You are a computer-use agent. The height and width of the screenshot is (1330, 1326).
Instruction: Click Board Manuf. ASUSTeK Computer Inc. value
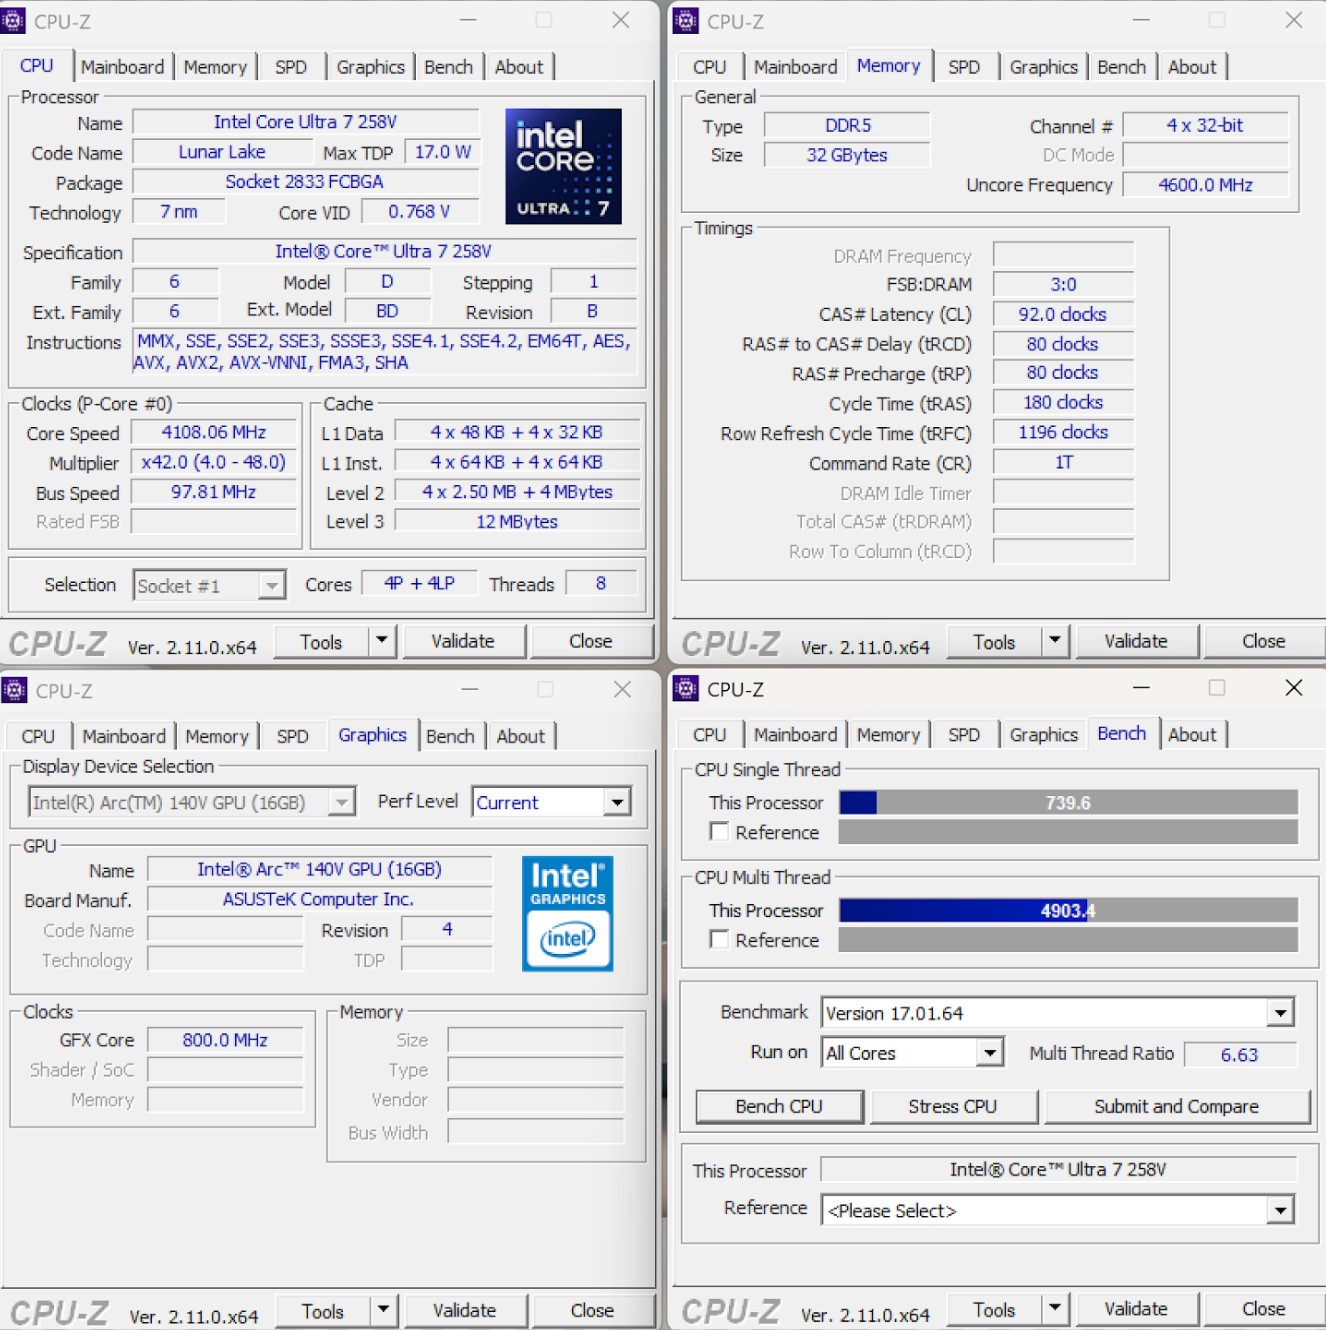[x=319, y=899]
